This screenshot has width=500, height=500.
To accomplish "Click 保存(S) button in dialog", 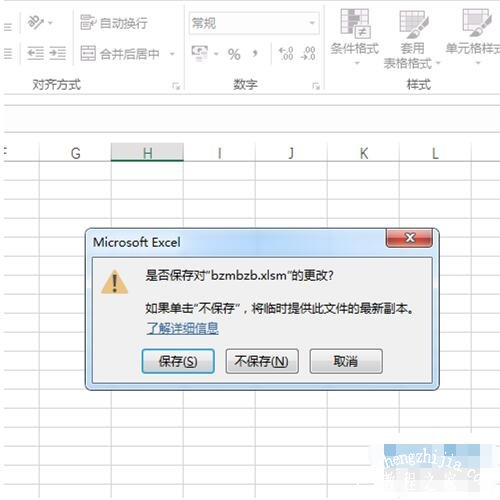I will point(178,361).
